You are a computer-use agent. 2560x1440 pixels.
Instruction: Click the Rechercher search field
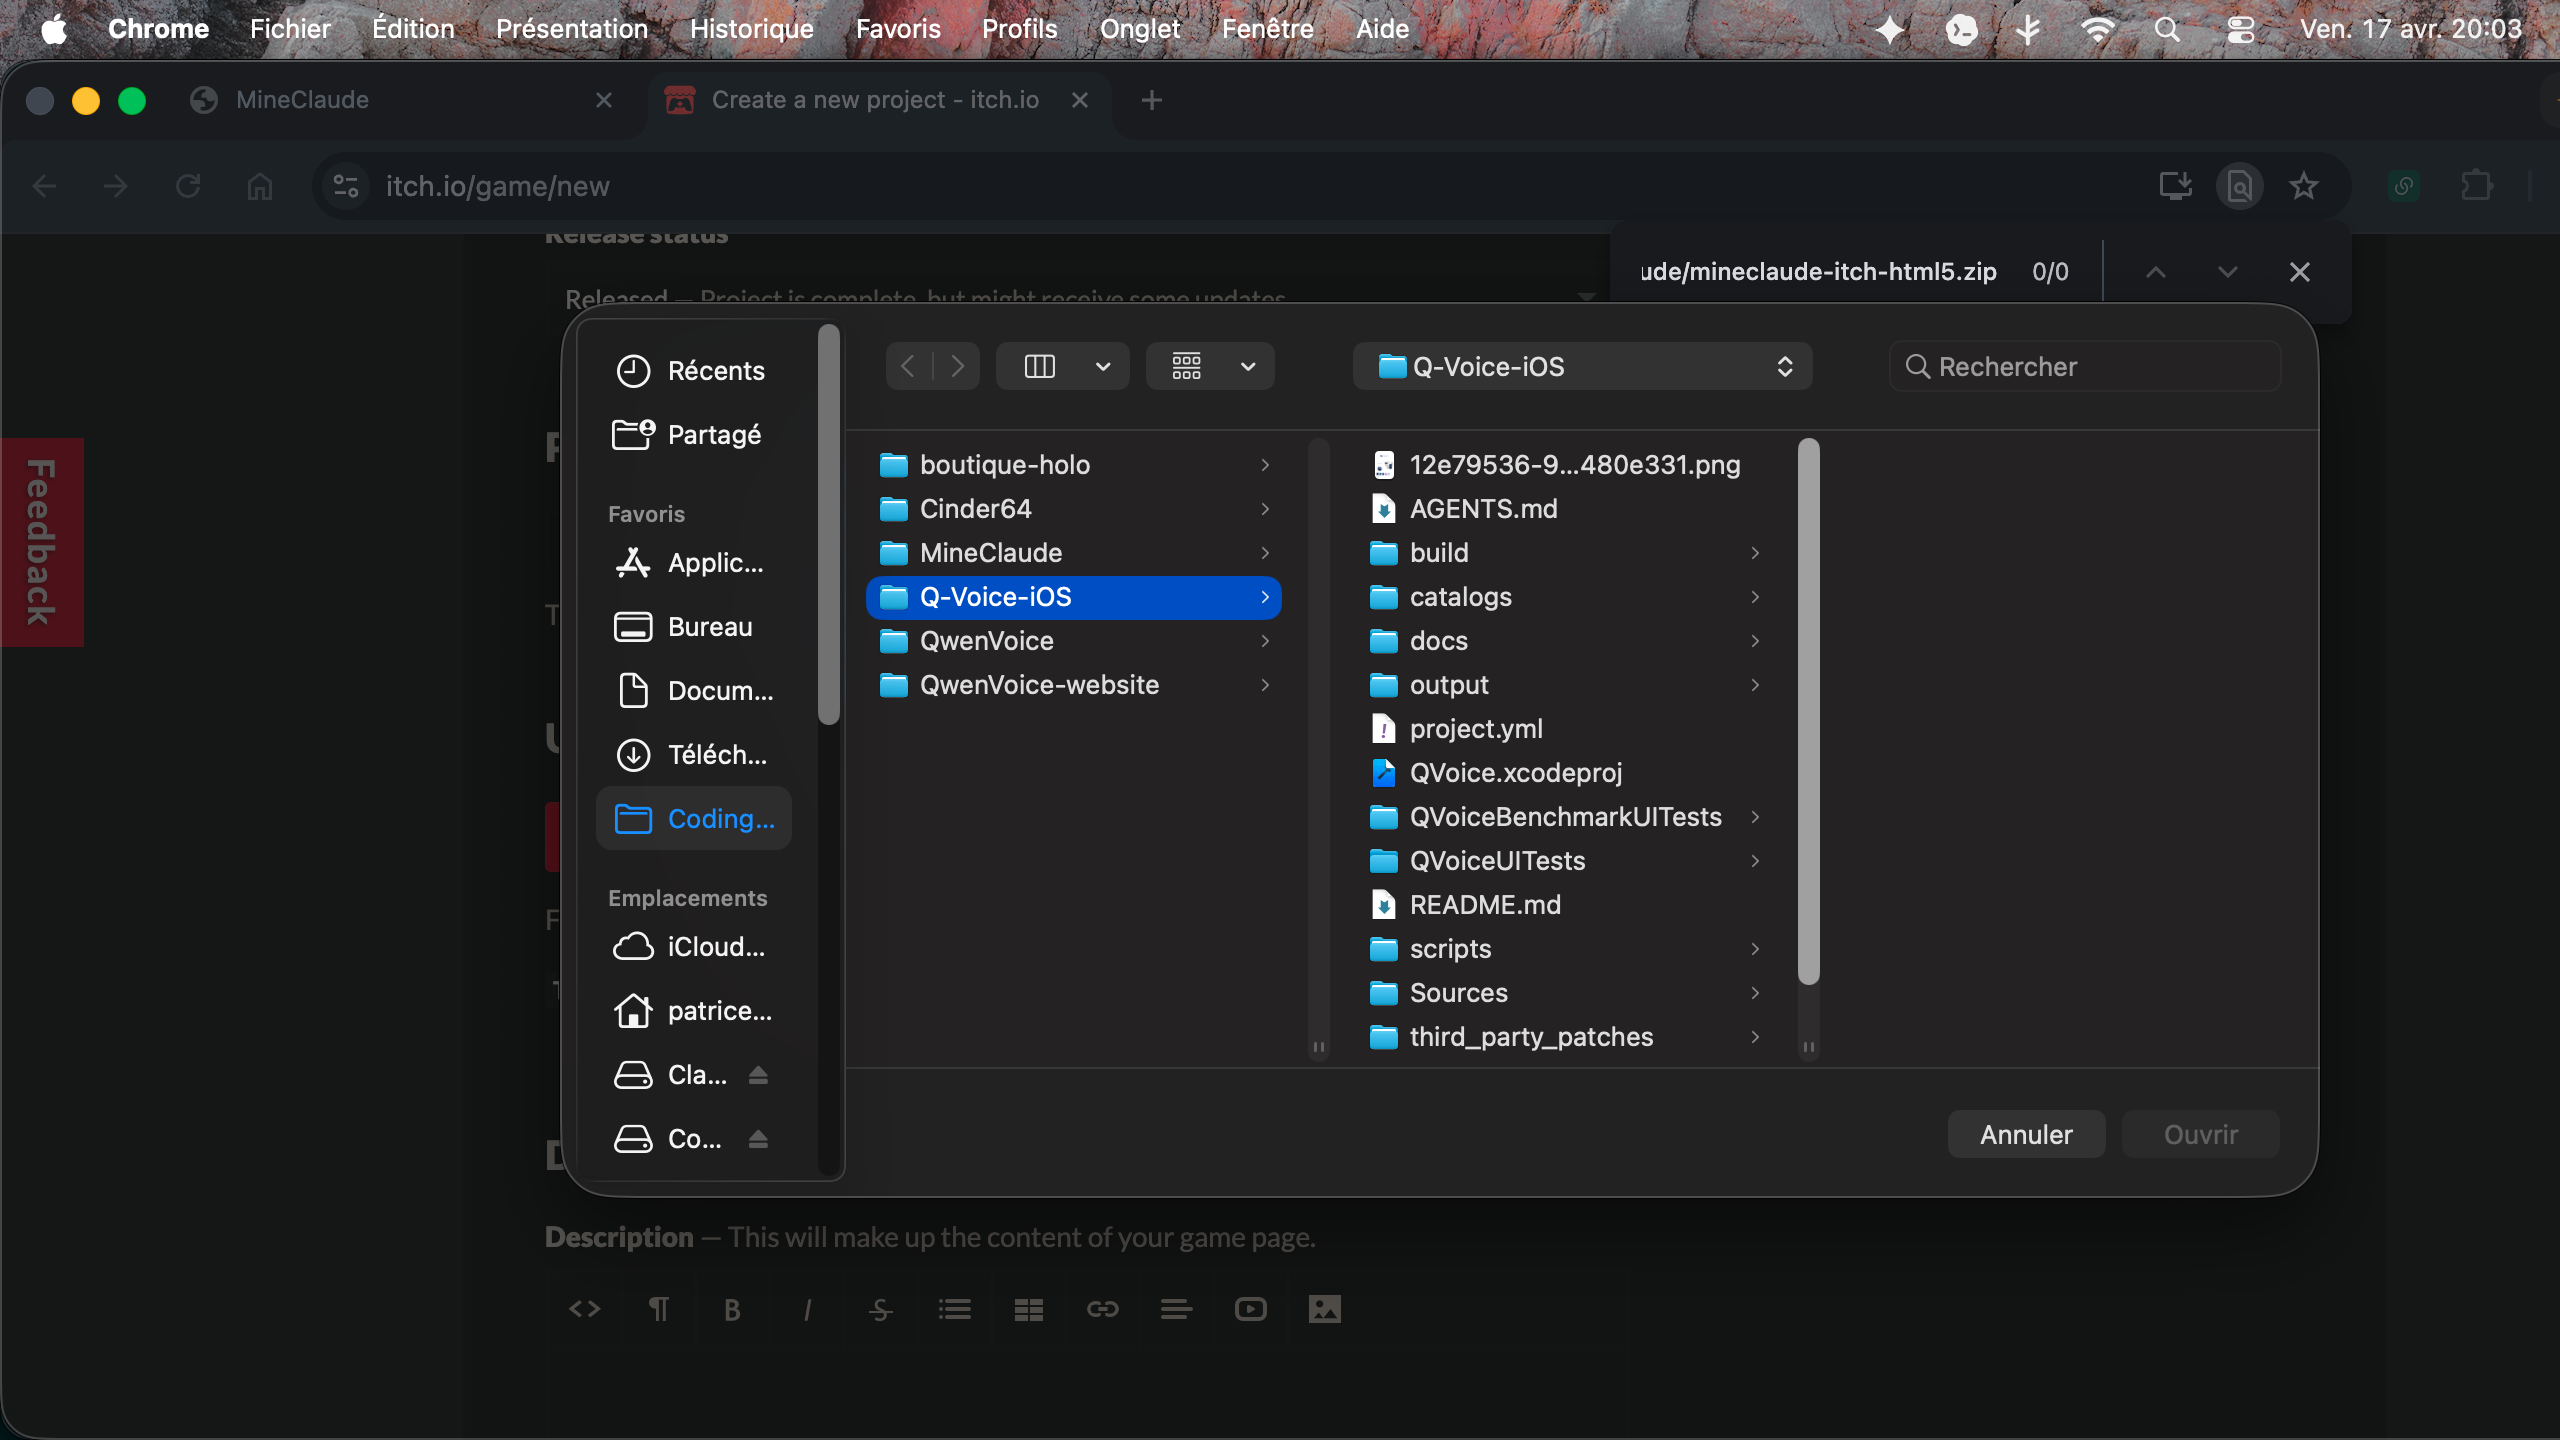tap(2085, 367)
